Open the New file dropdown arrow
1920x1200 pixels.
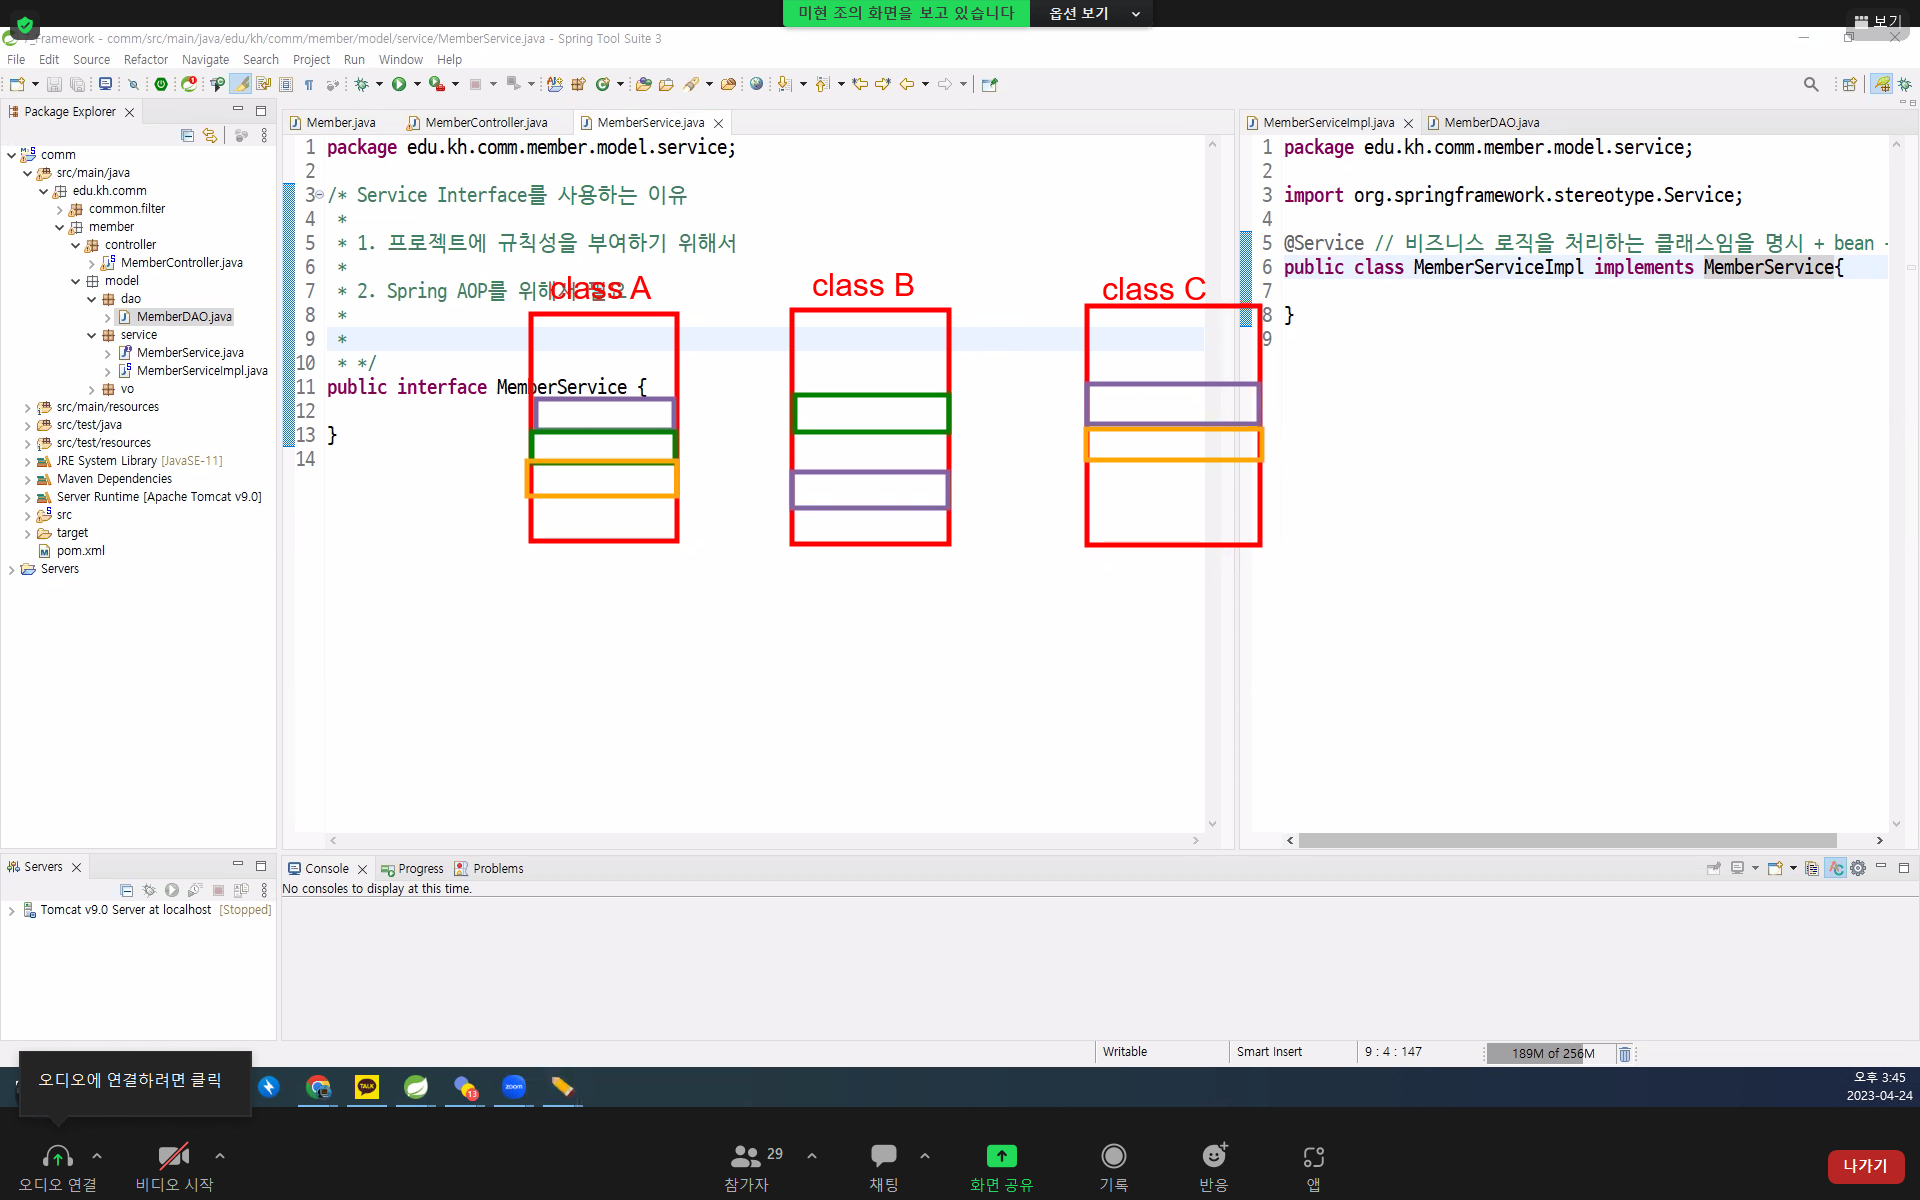[x=35, y=84]
